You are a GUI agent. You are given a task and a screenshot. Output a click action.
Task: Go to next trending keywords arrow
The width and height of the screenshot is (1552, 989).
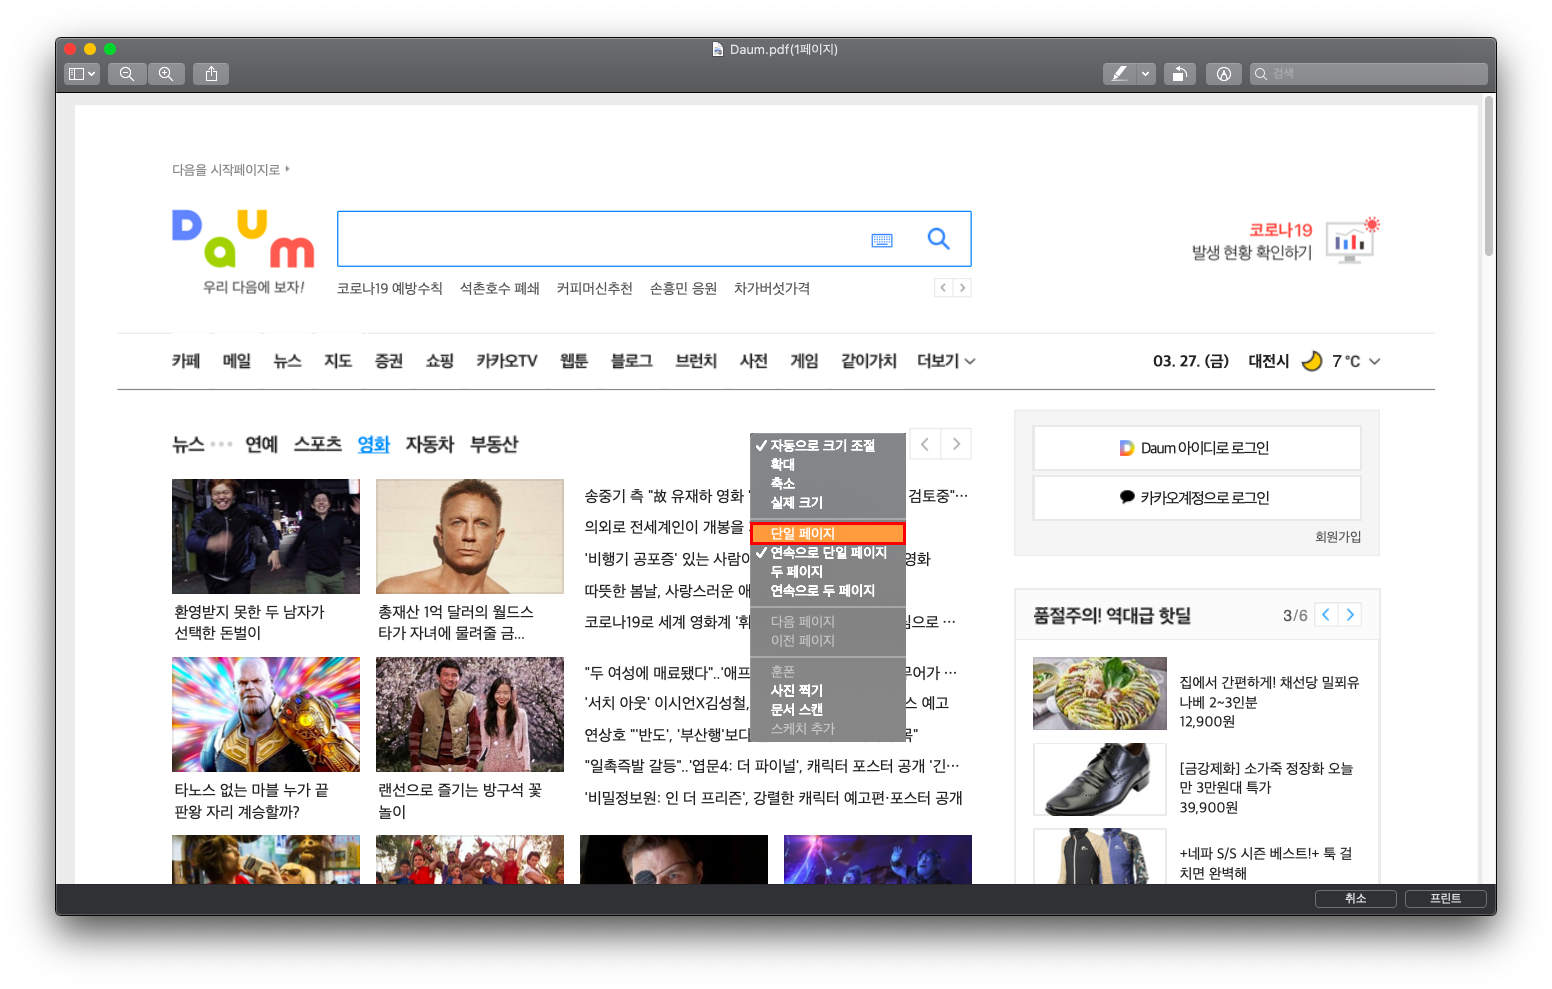(962, 288)
